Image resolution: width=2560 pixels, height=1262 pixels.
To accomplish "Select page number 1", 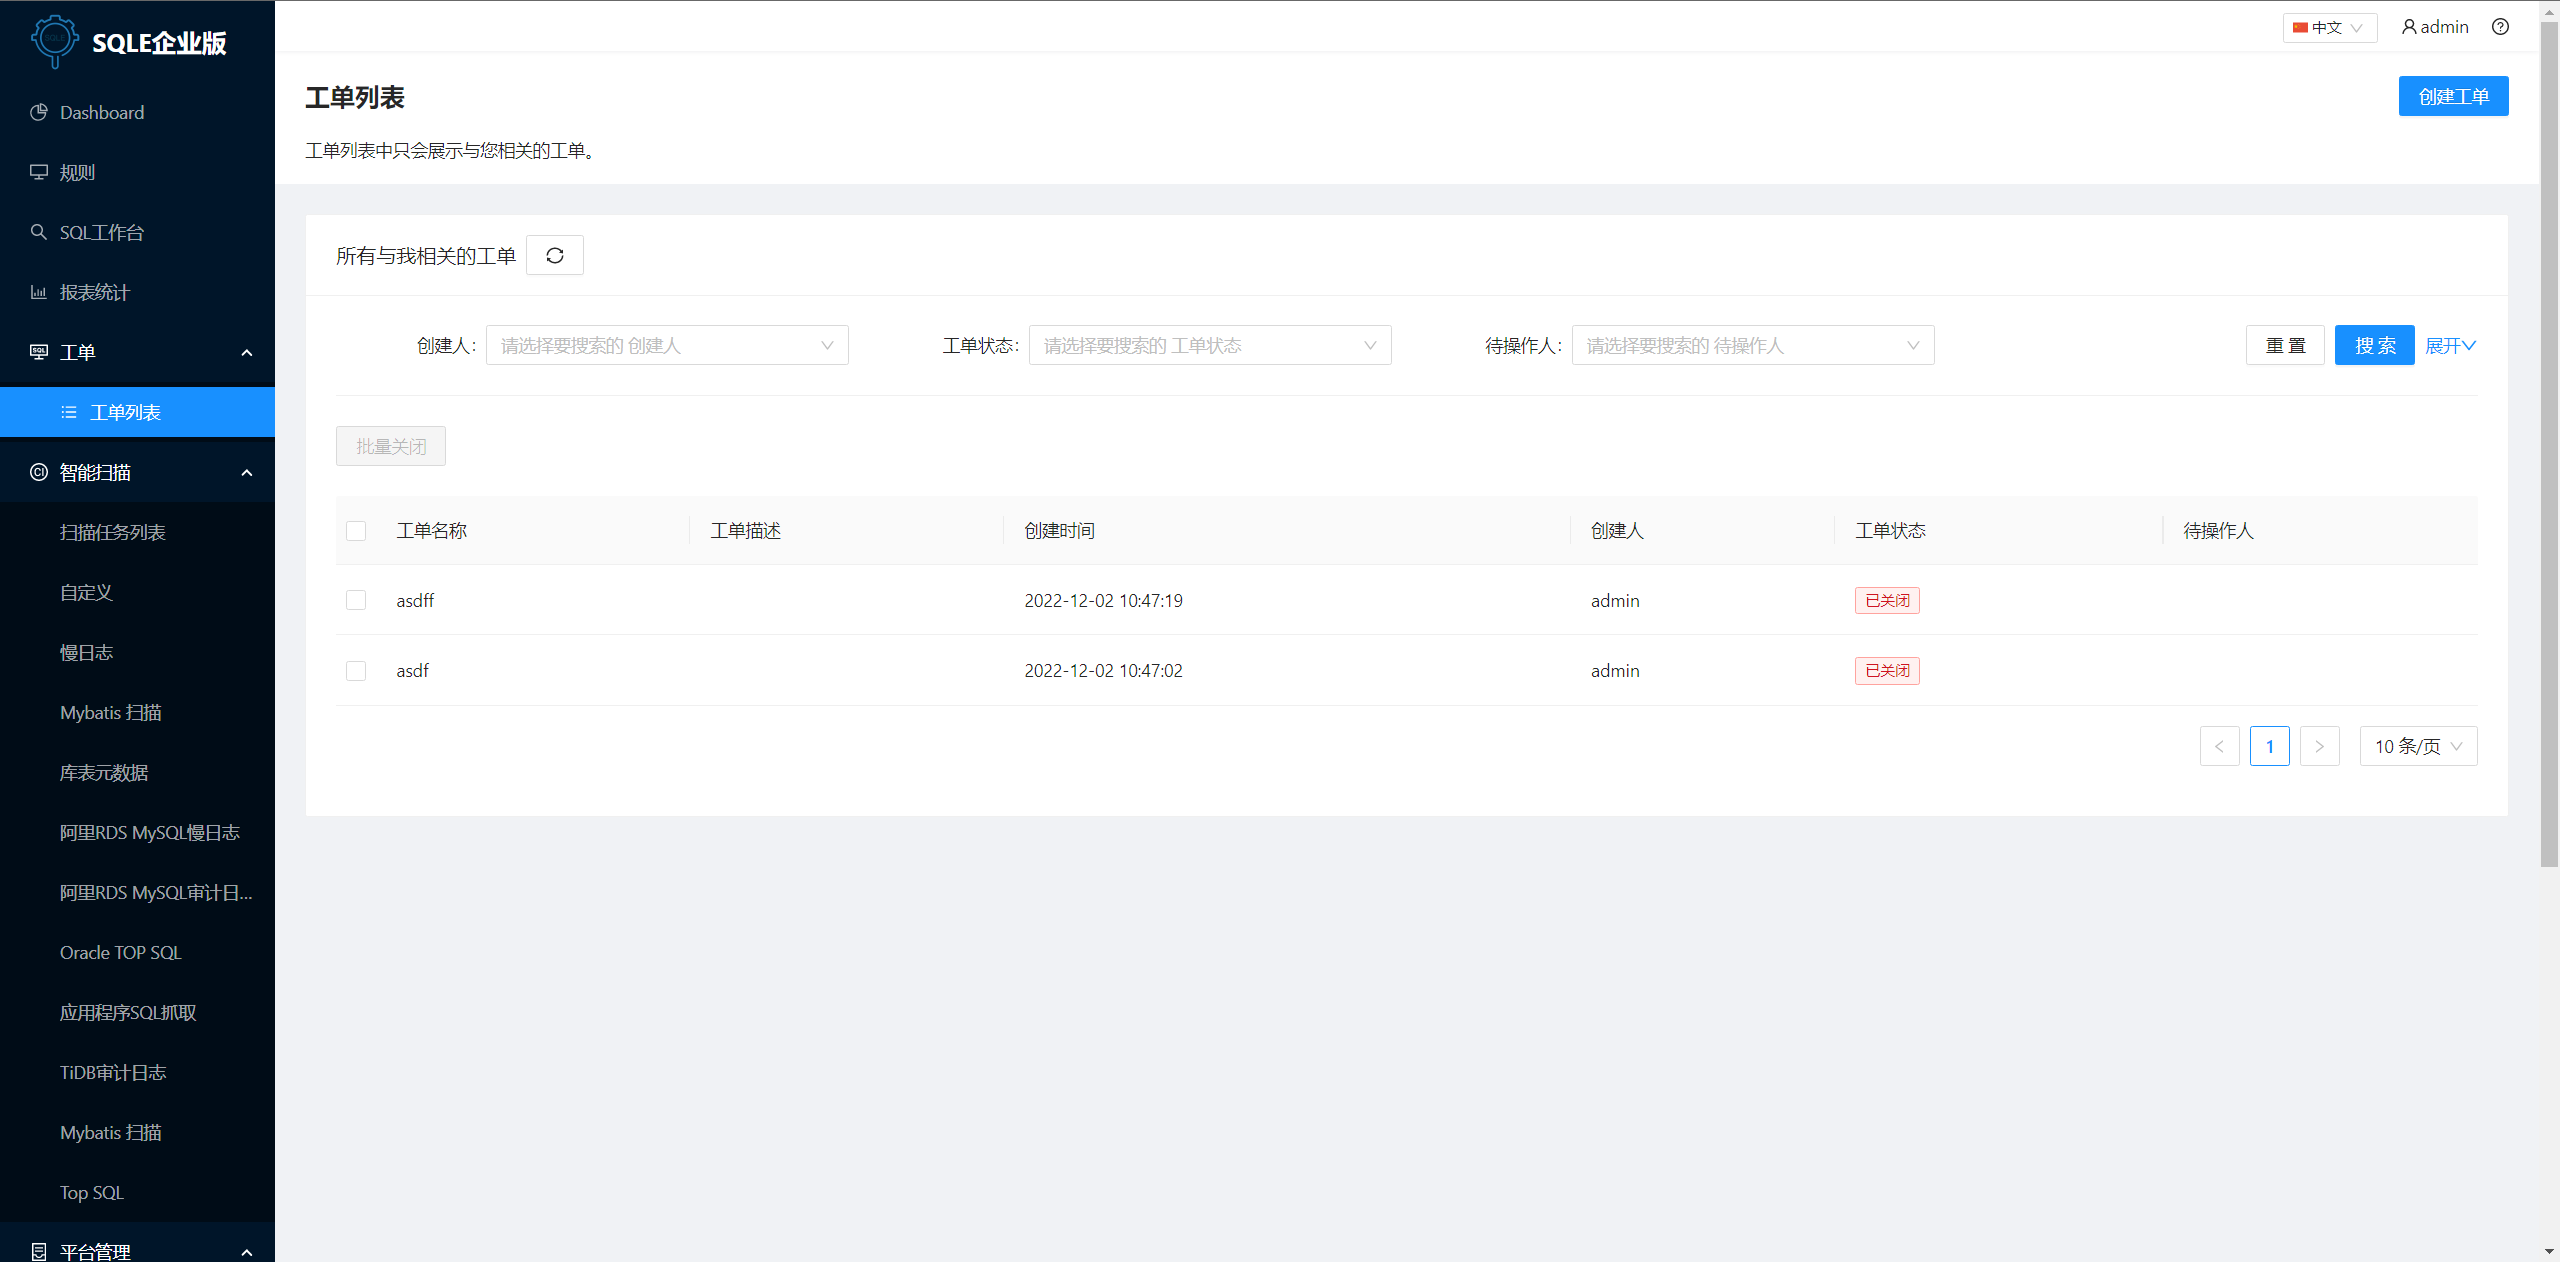I will click(2269, 746).
